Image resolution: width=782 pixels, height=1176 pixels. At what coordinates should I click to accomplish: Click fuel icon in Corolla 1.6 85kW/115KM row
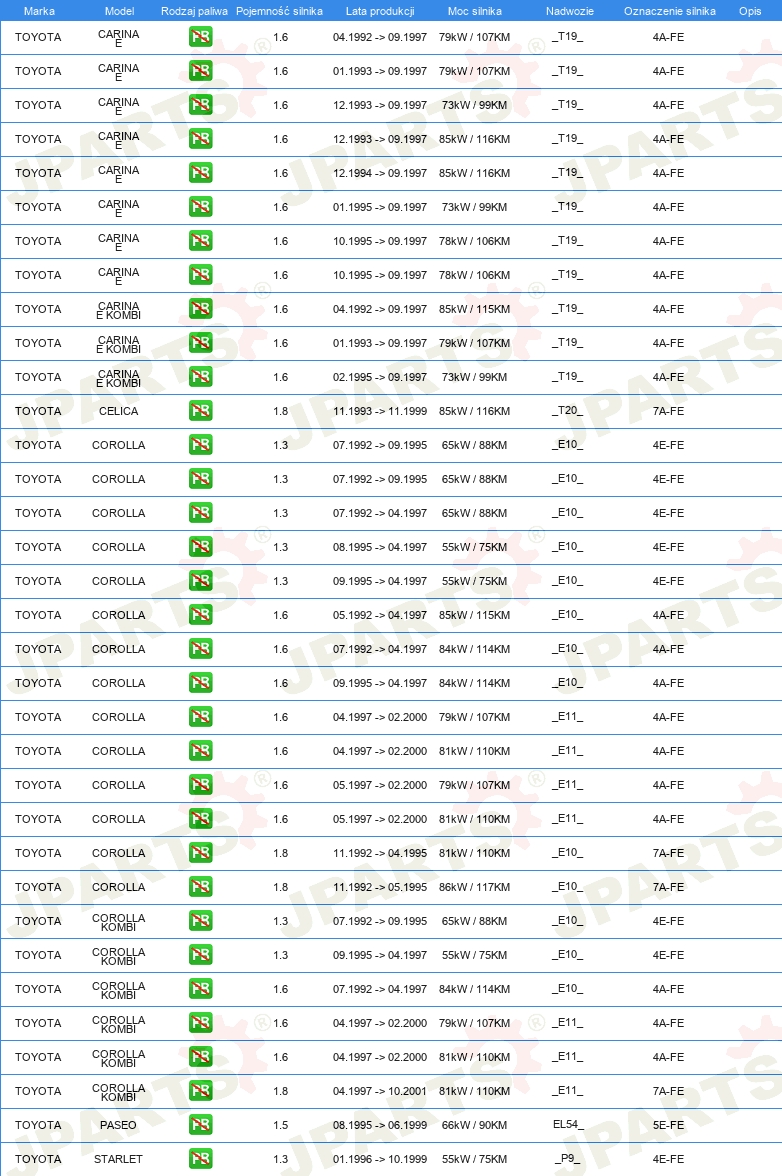pyautogui.click(x=200, y=615)
